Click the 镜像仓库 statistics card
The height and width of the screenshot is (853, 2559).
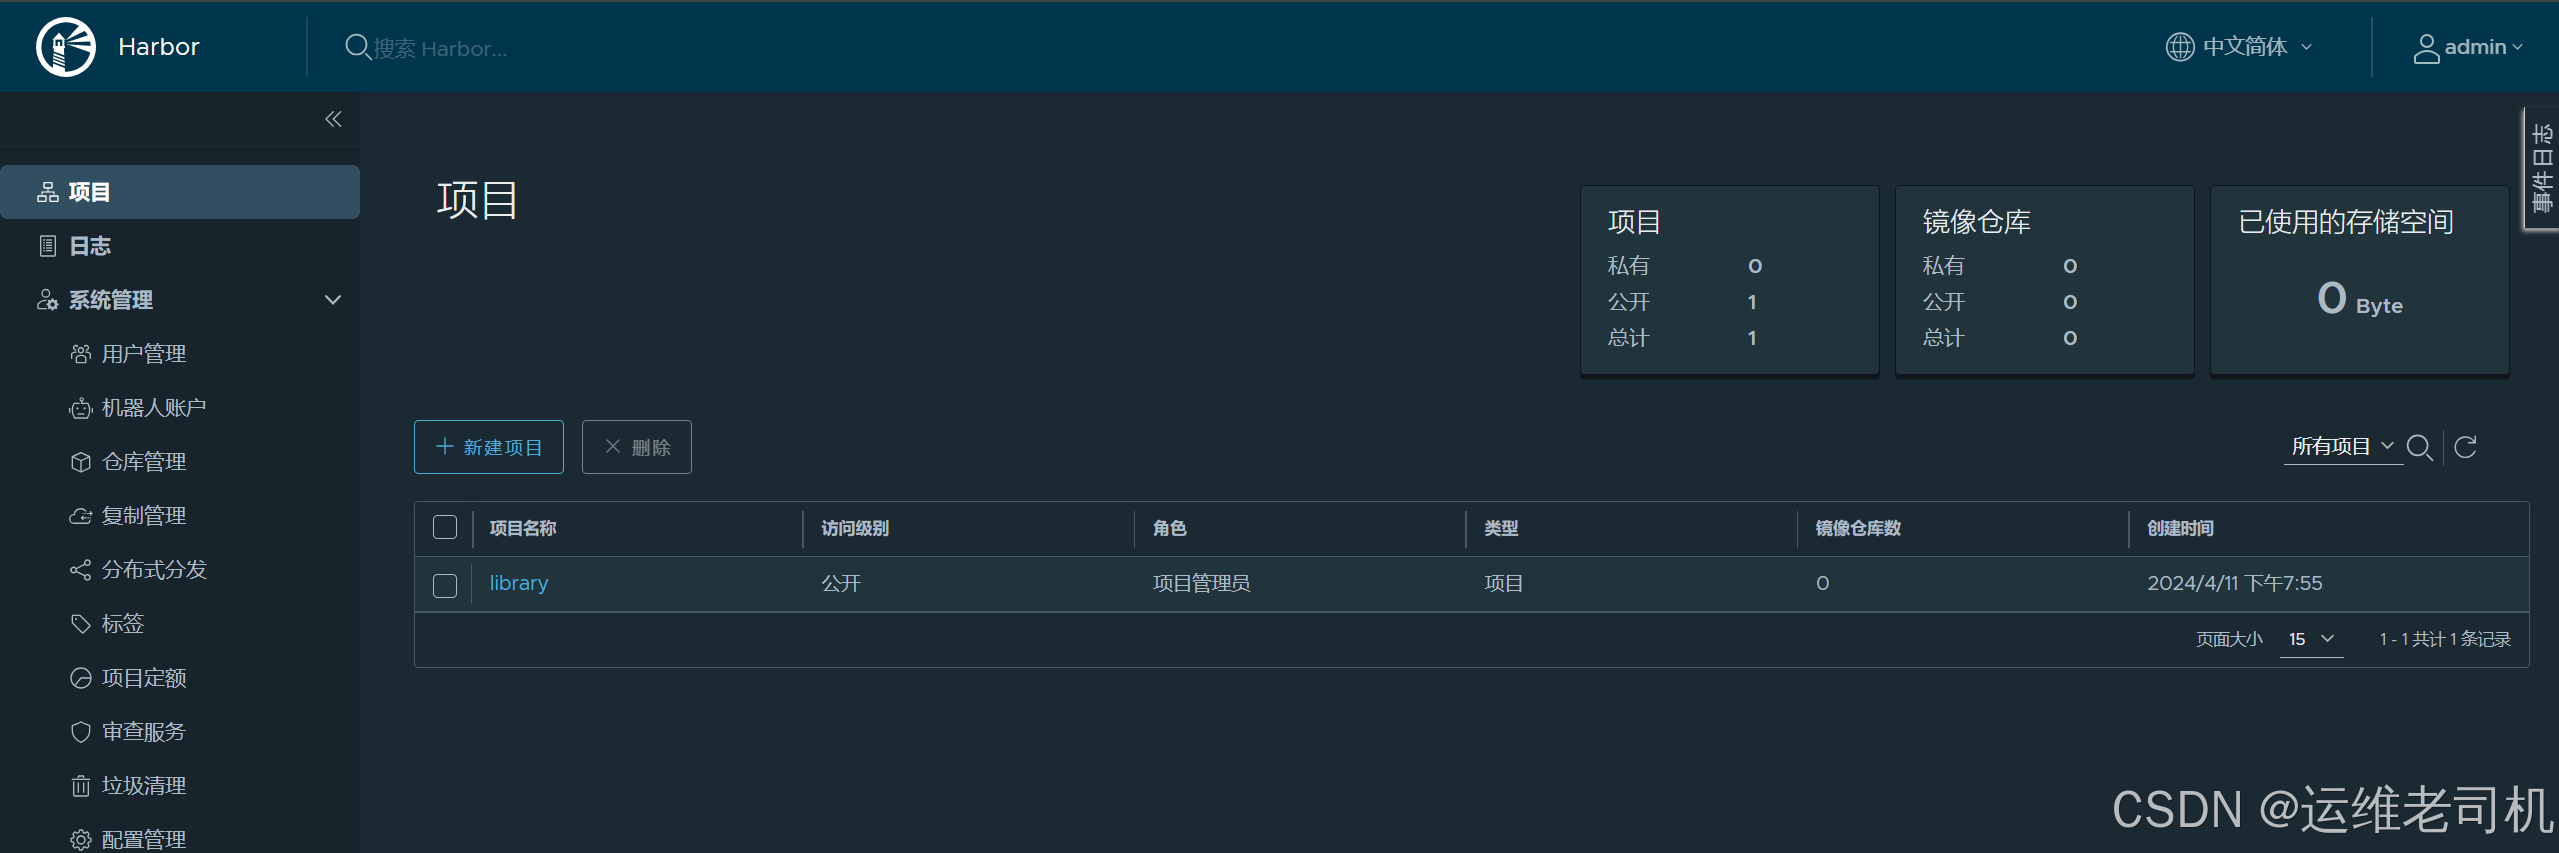(2044, 280)
